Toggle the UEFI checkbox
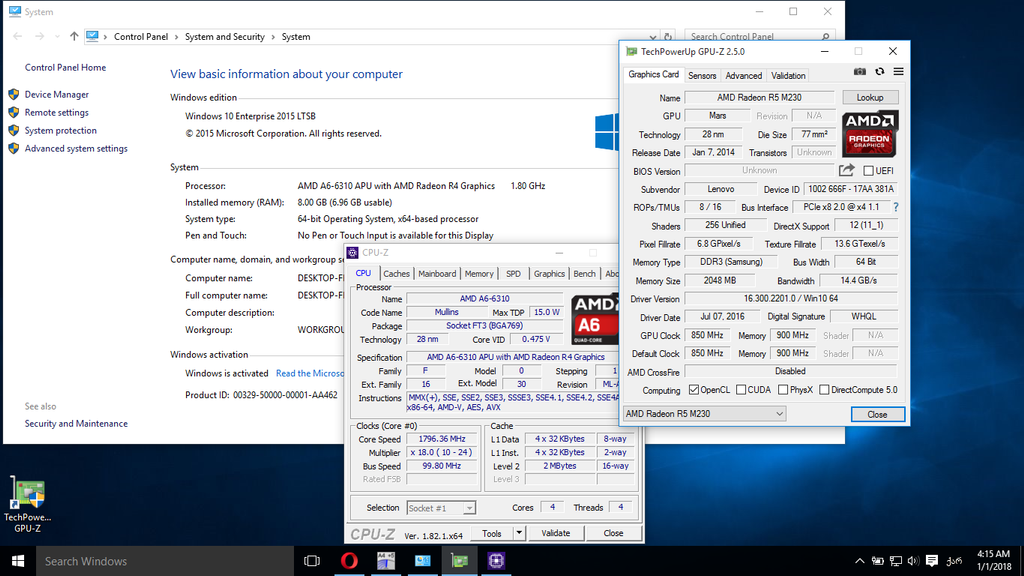Screen dimensions: 1024x576 pos(869,170)
